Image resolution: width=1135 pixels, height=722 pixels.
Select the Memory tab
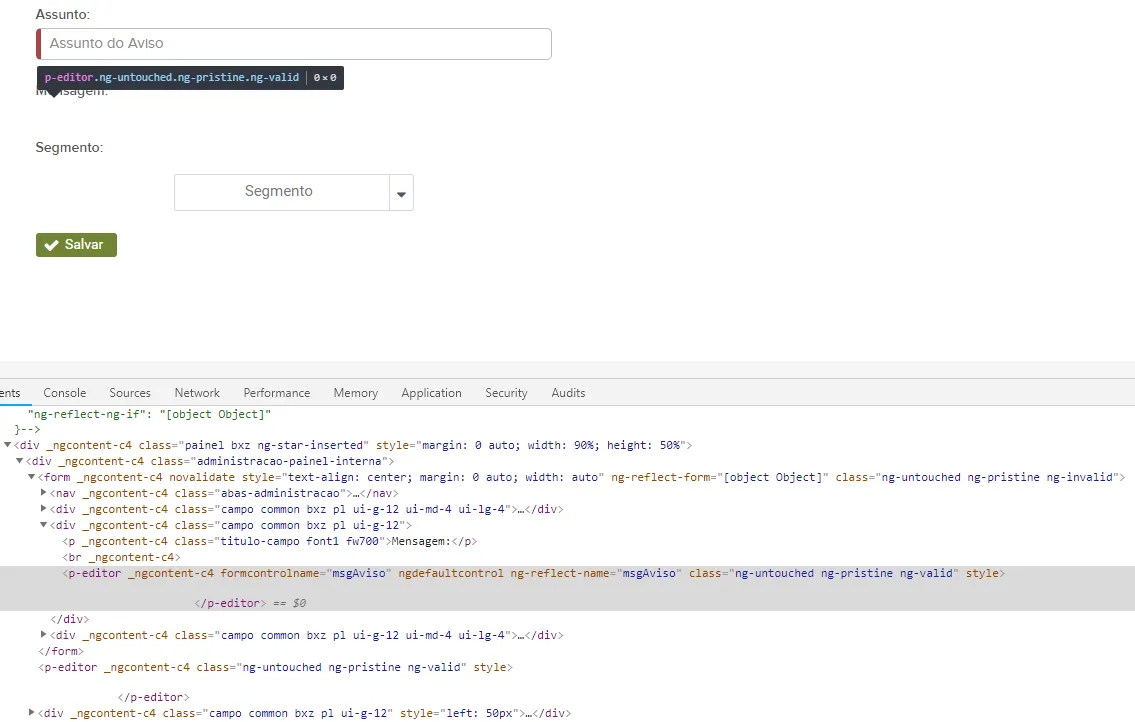tap(355, 393)
